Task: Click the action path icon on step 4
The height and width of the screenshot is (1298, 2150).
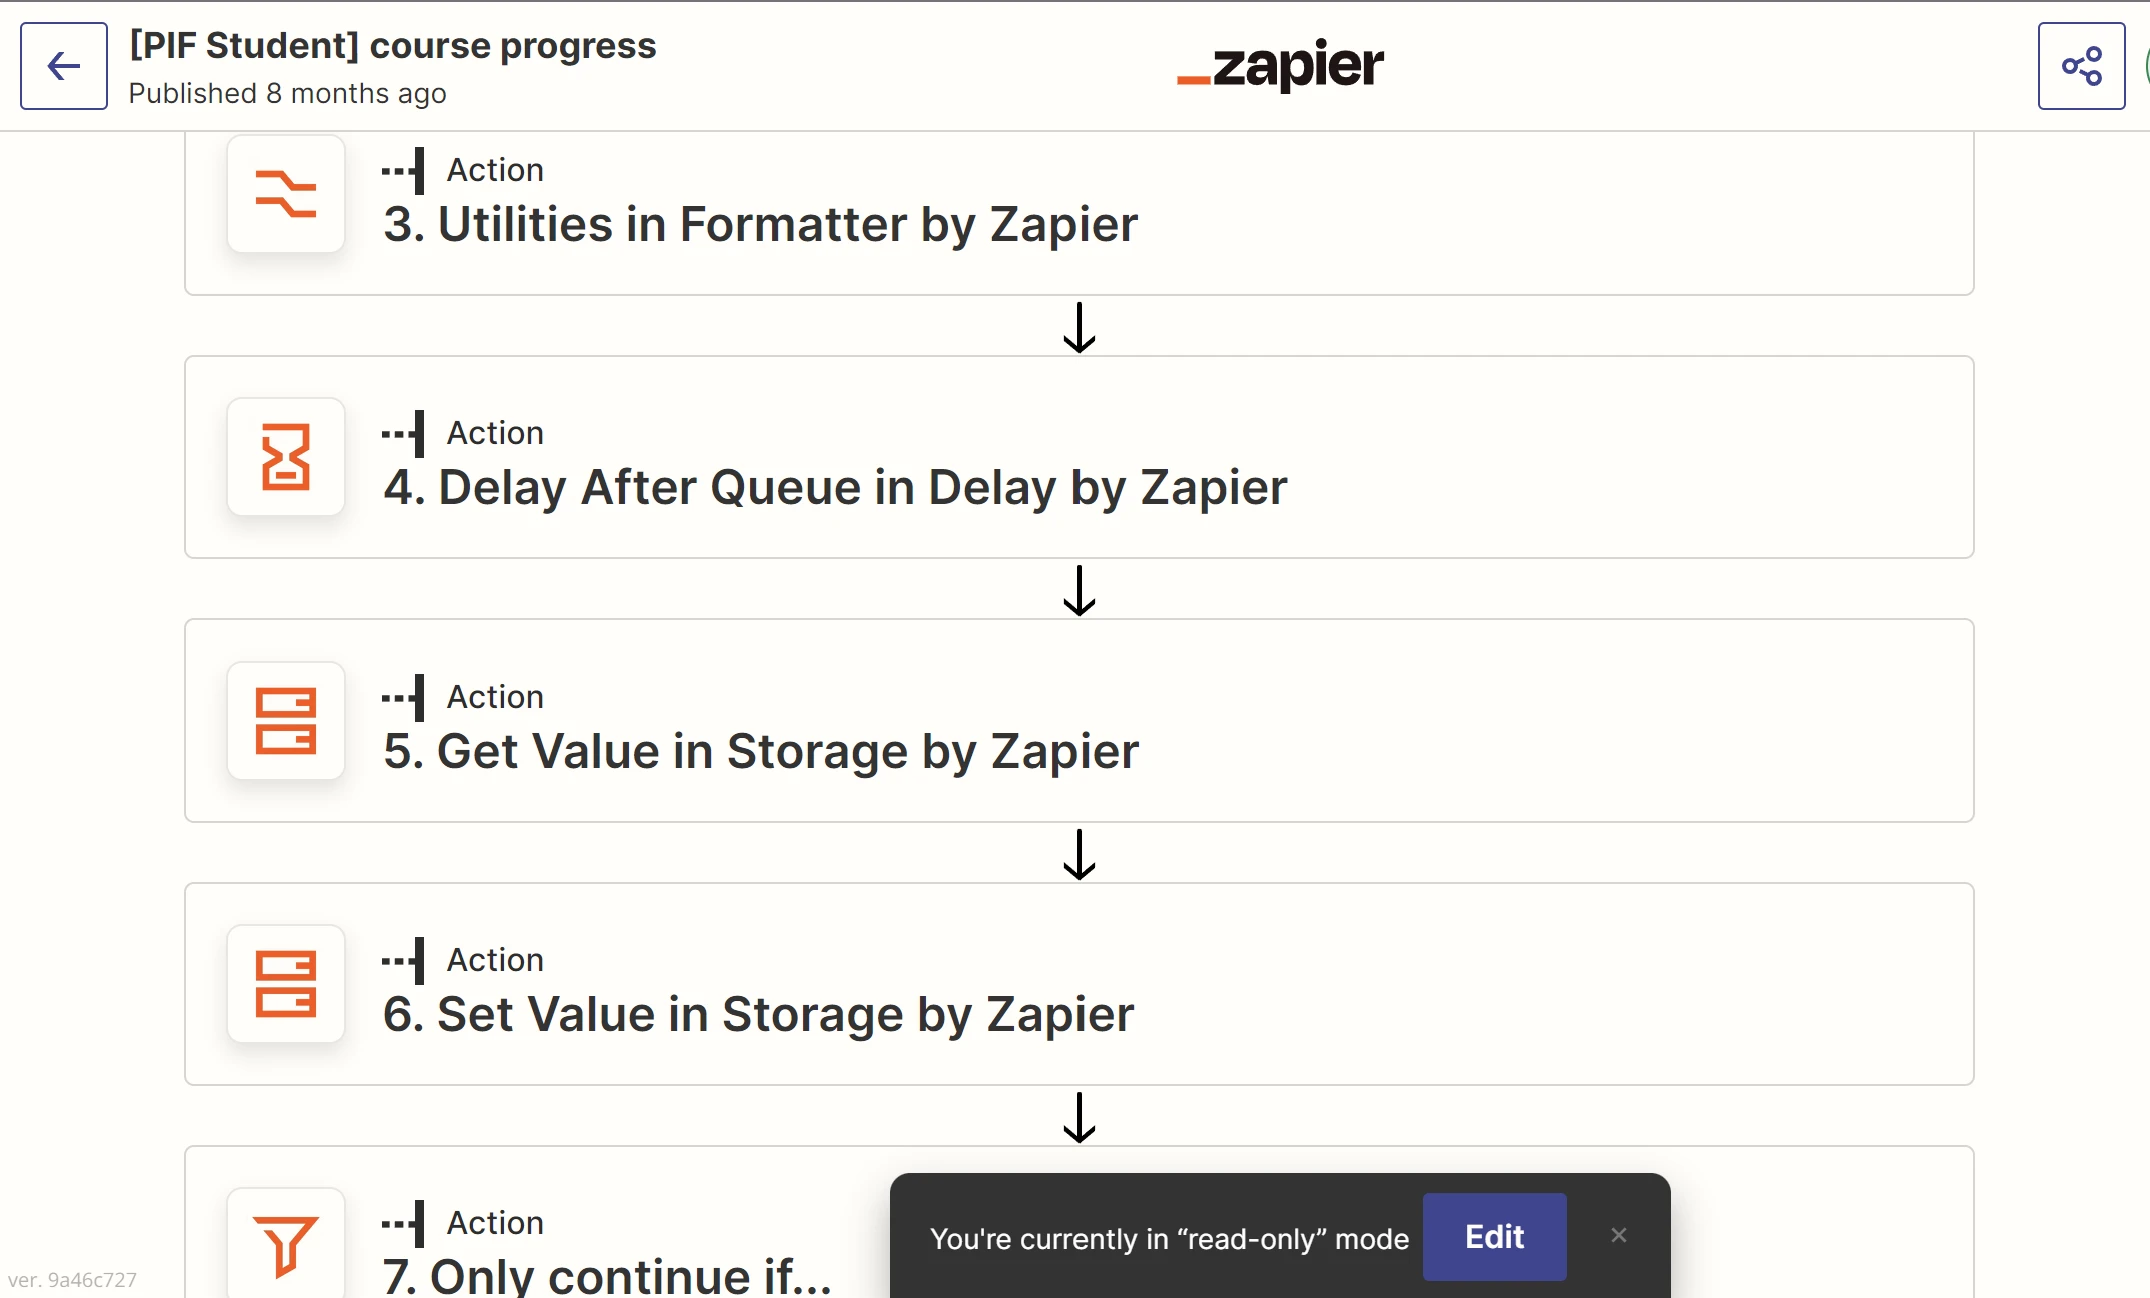Action: point(403,434)
